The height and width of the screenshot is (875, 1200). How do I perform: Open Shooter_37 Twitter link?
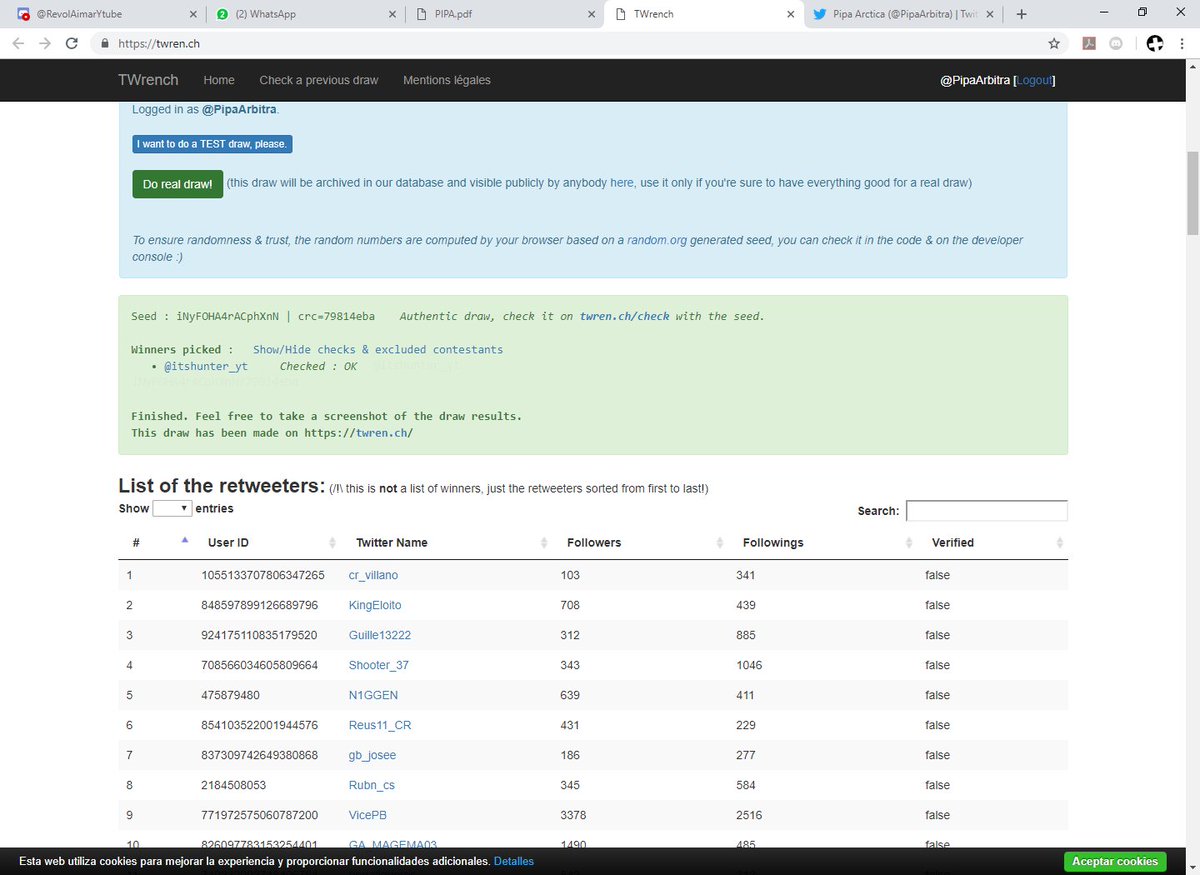tap(379, 665)
